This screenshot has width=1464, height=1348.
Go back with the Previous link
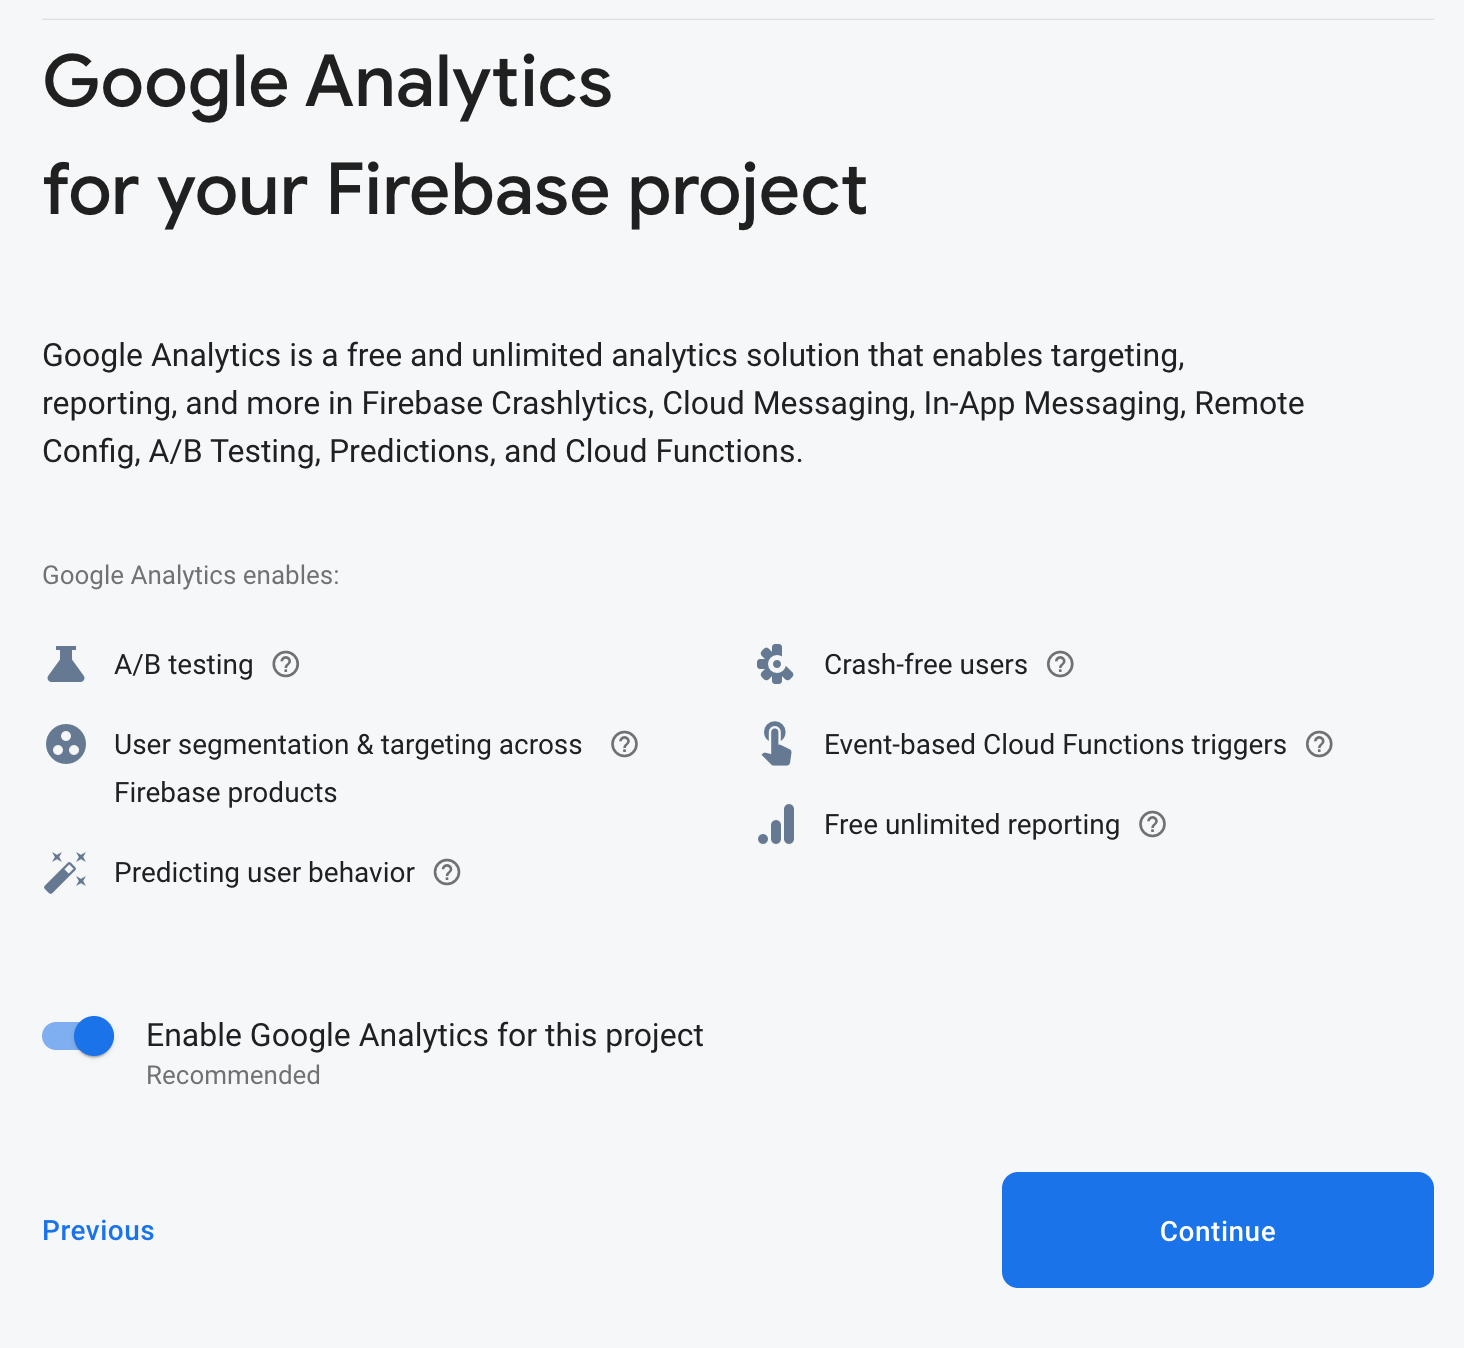[x=98, y=1230]
